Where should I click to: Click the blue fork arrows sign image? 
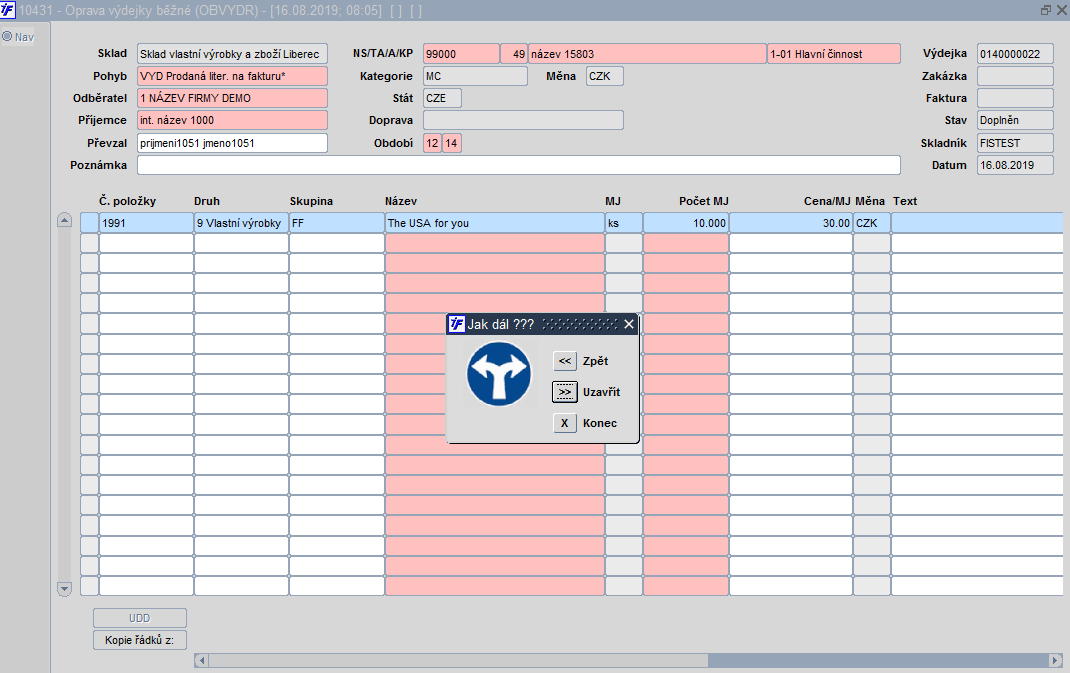[499, 375]
